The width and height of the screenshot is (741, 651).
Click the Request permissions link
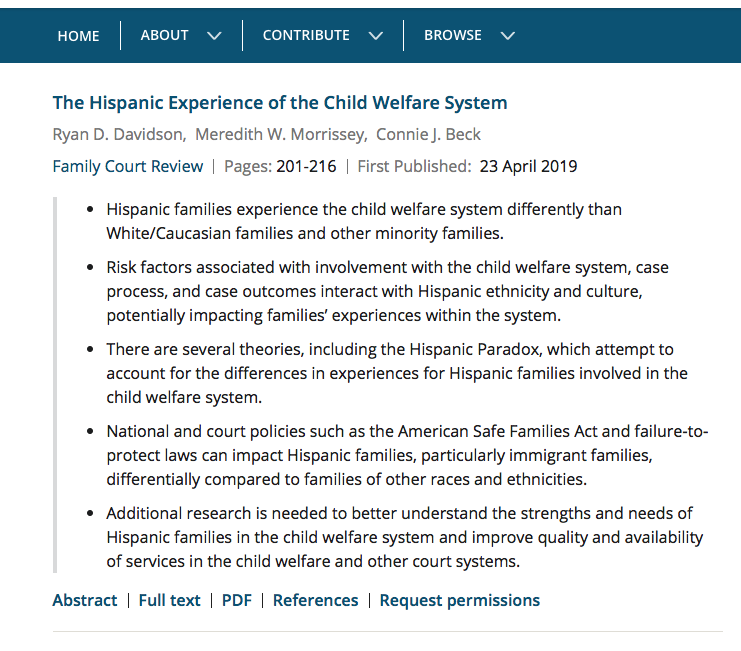coord(459,600)
